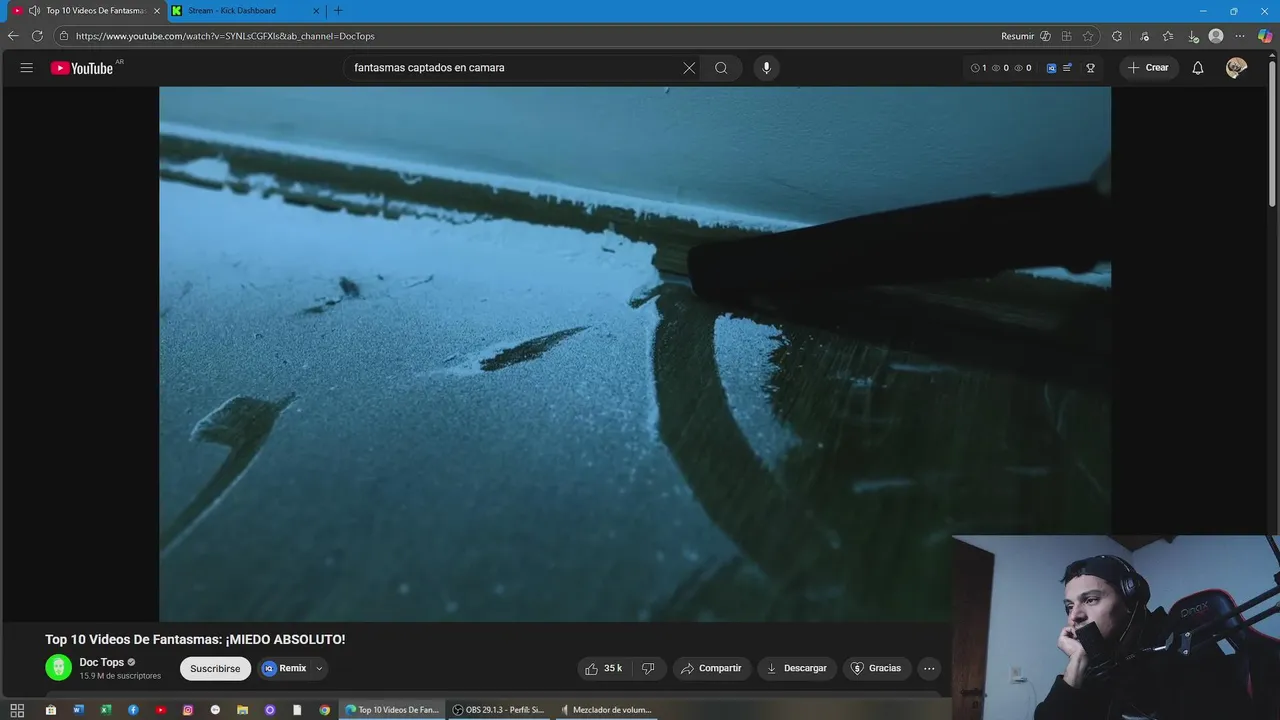Open Mezclador de volumen taskbar window

[607, 710]
